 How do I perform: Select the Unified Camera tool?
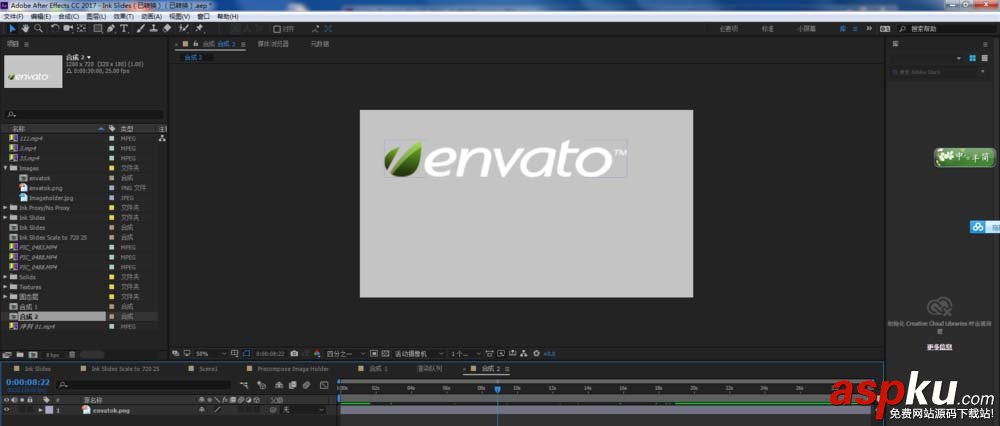(x=68, y=29)
